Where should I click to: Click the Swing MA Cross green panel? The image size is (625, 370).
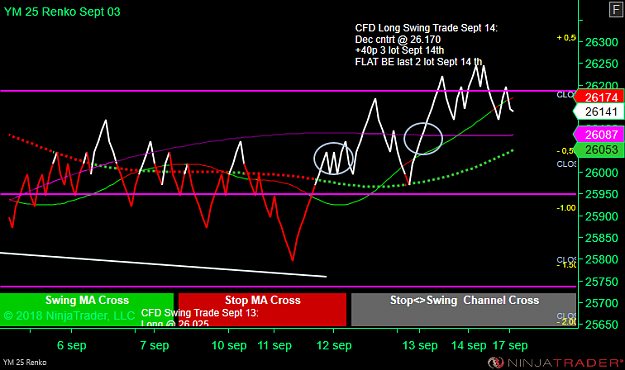click(x=86, y=309)
